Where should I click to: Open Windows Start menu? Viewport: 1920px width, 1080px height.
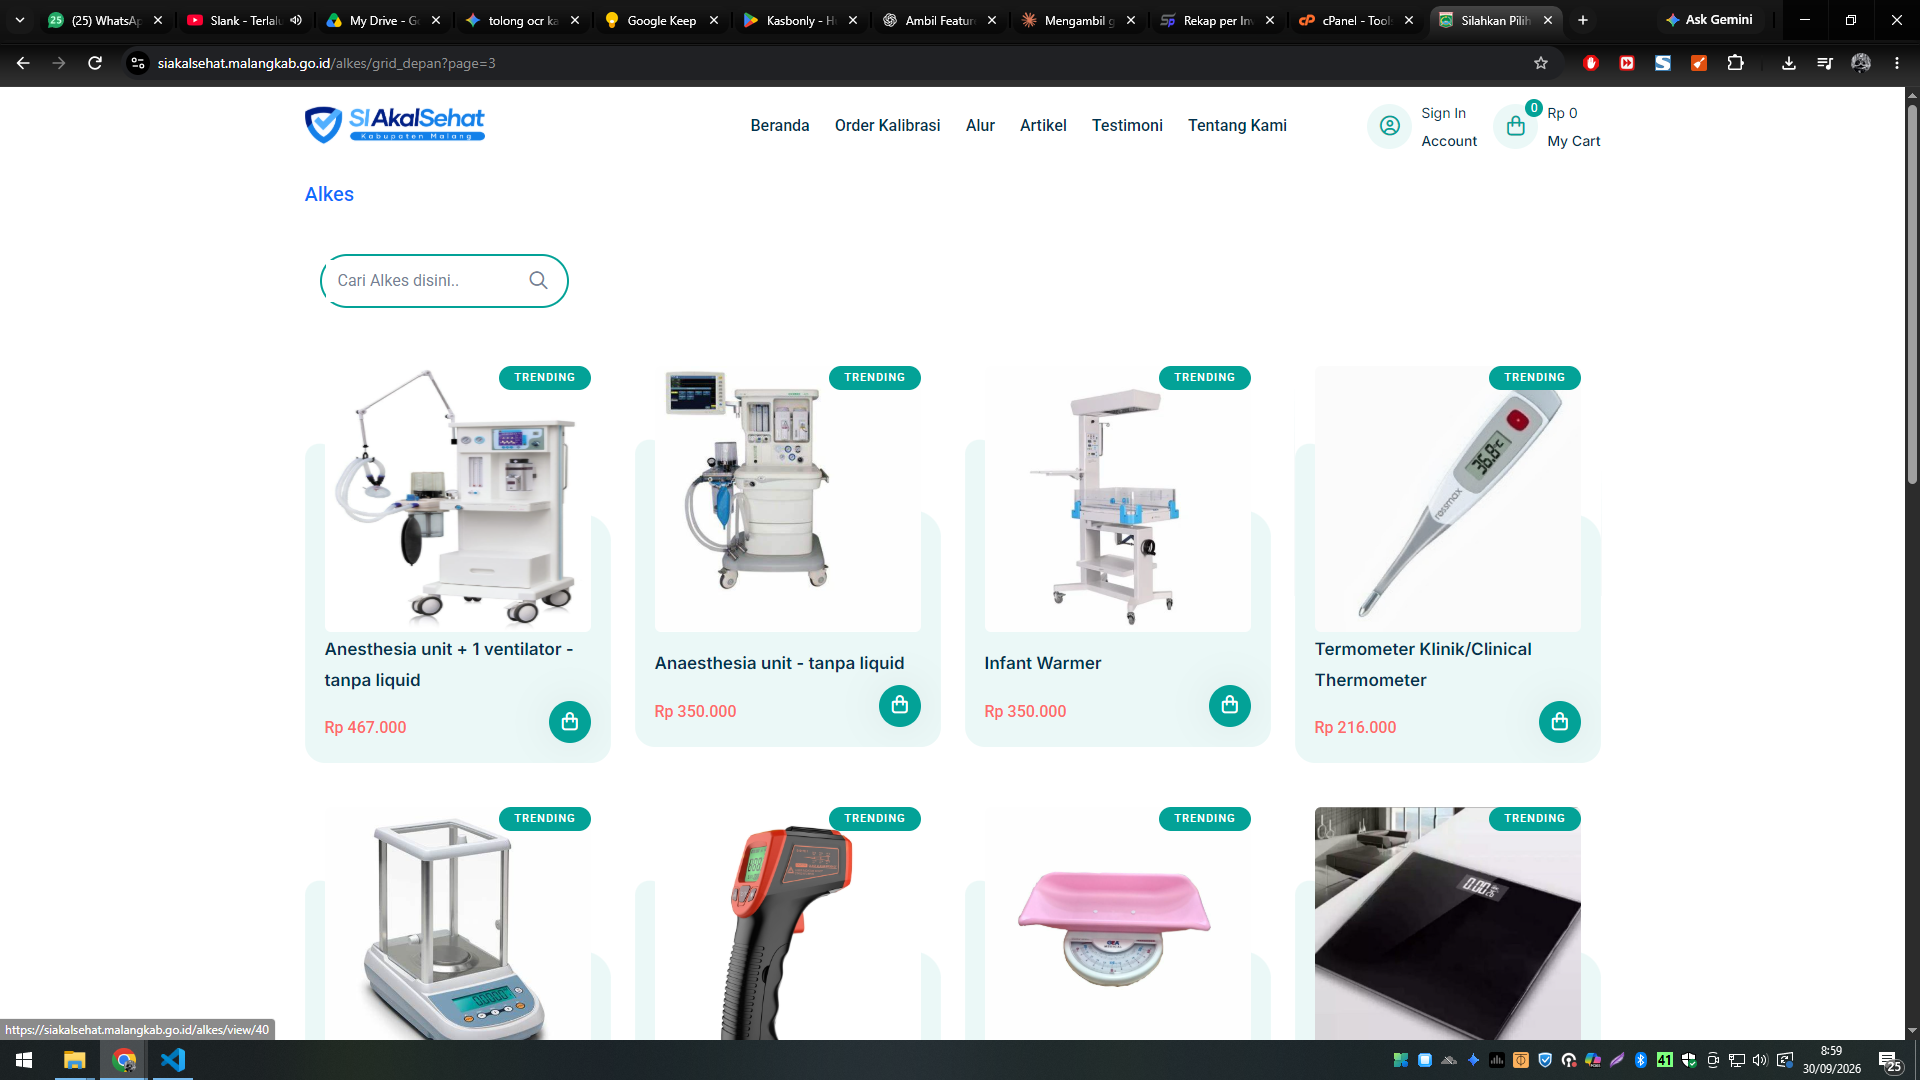(24, 1060)
